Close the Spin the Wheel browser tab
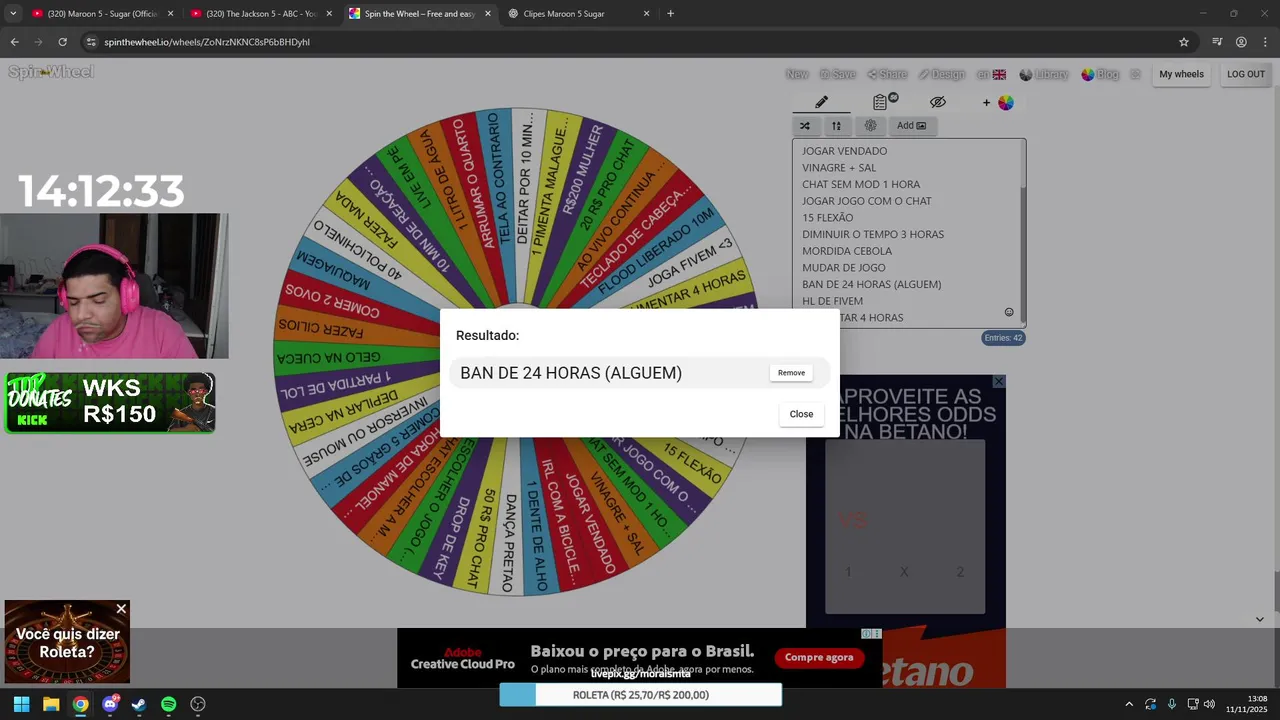 [x=488, y=14]
